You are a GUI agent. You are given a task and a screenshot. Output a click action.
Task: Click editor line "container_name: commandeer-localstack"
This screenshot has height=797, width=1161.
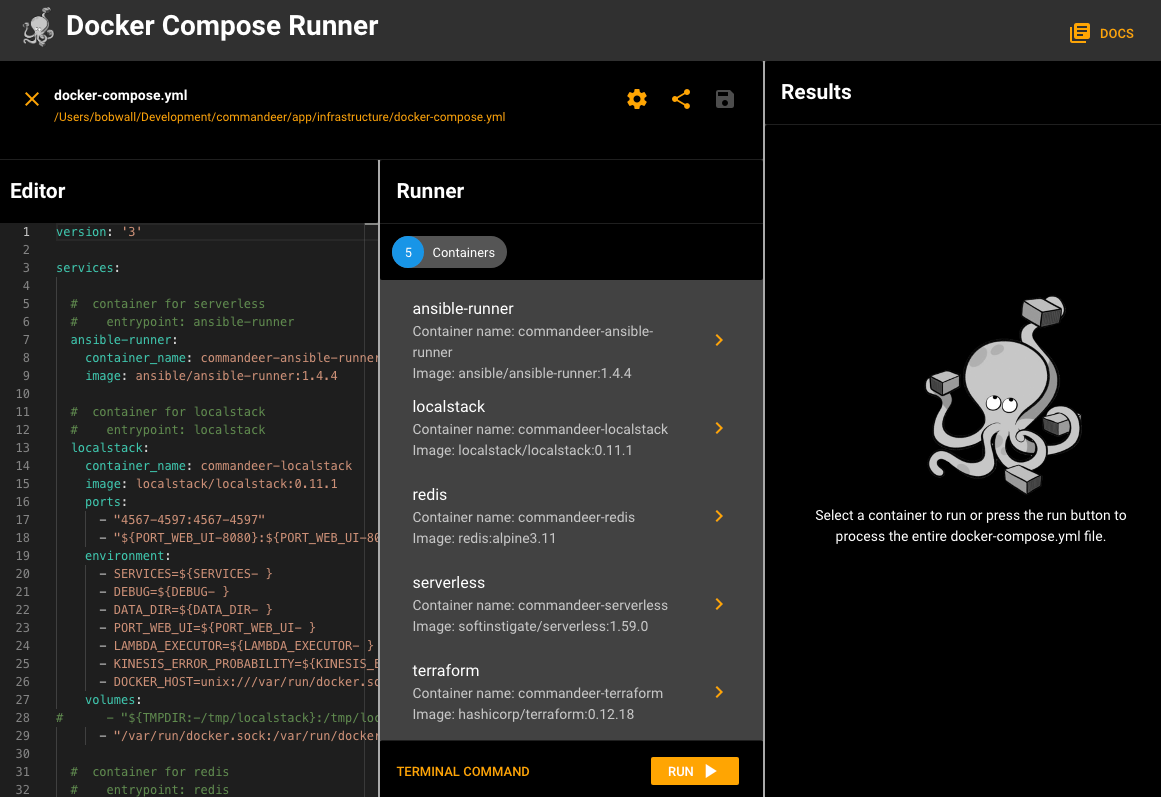click(218, 466)
